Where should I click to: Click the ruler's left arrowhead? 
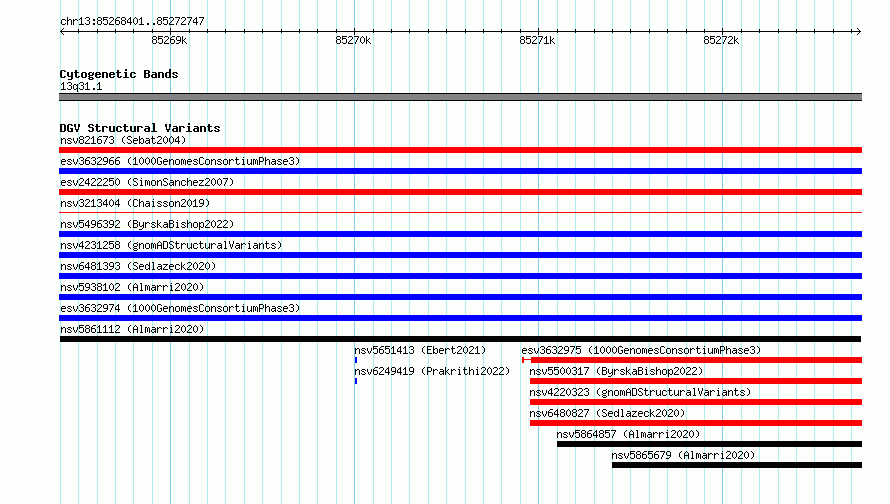(x=62, y=31)
